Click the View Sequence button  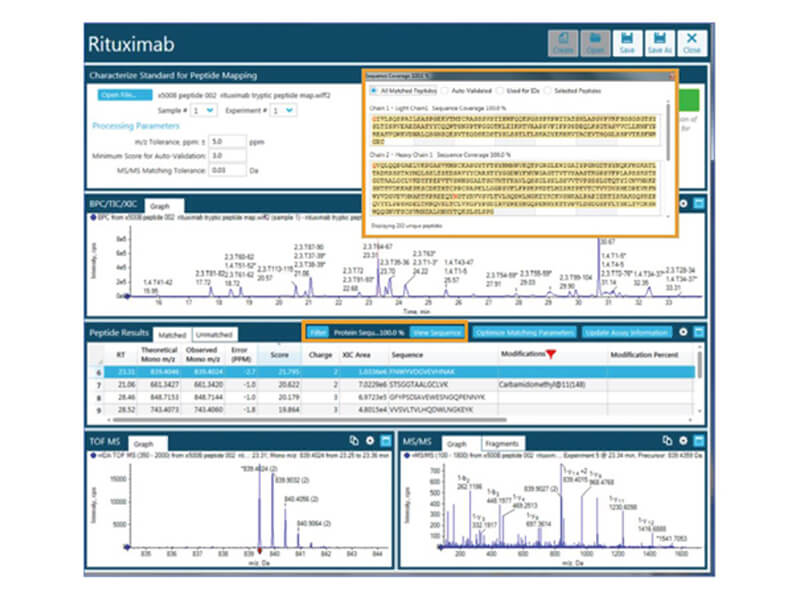[x=436, y=331]
